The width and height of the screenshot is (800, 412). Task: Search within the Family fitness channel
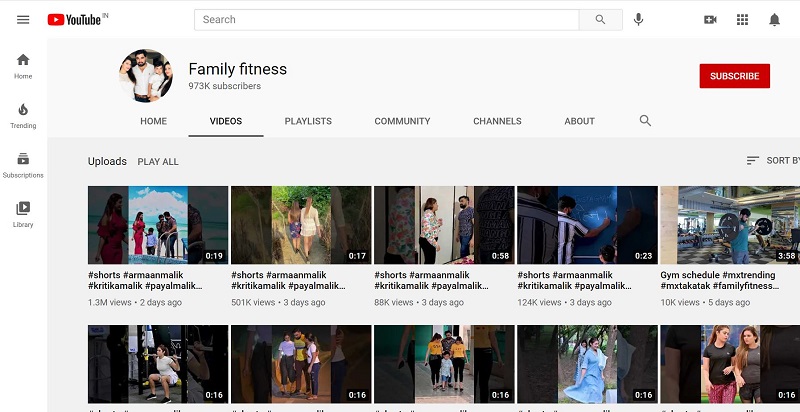coord(645,121)
